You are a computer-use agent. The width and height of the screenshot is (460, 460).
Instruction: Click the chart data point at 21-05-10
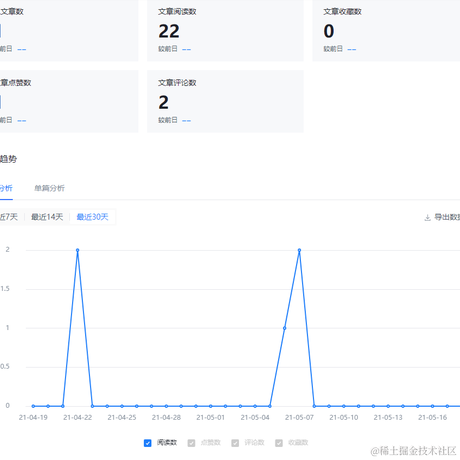coord(344,406)
